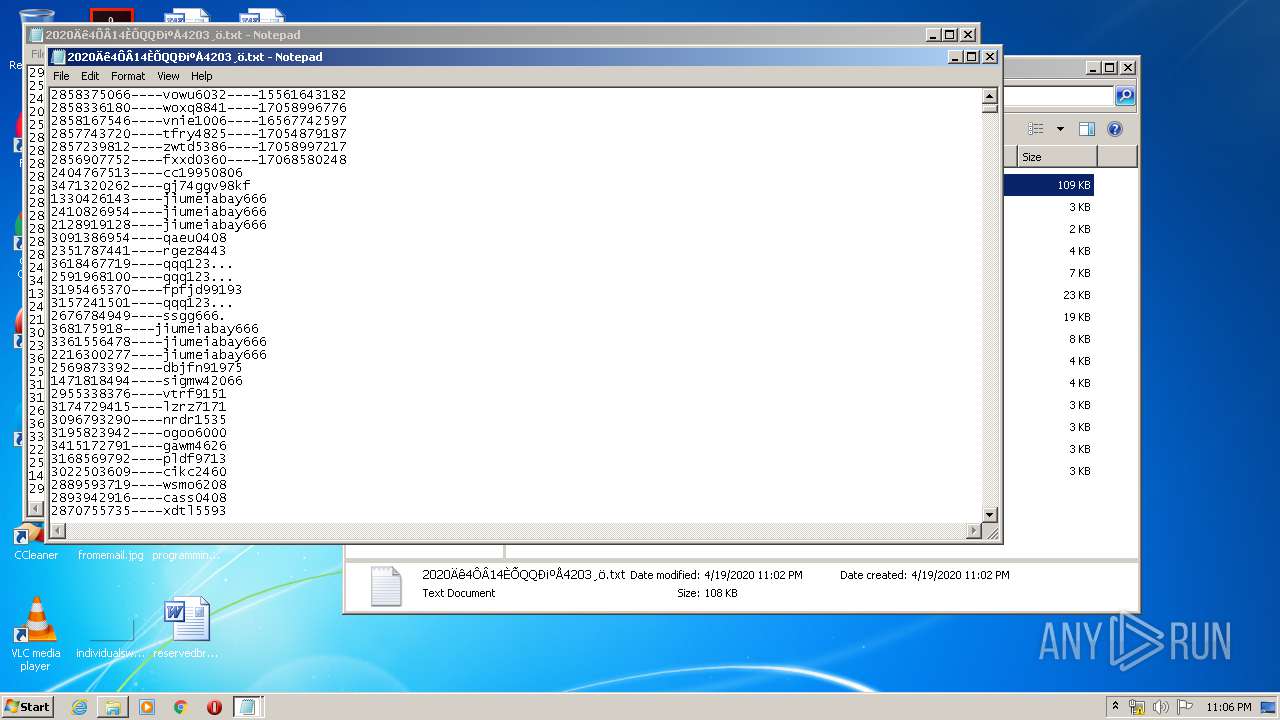Change the view with Explorer's view icon
This screenshot has height=720, width=1280.
tap(1036, 129)
